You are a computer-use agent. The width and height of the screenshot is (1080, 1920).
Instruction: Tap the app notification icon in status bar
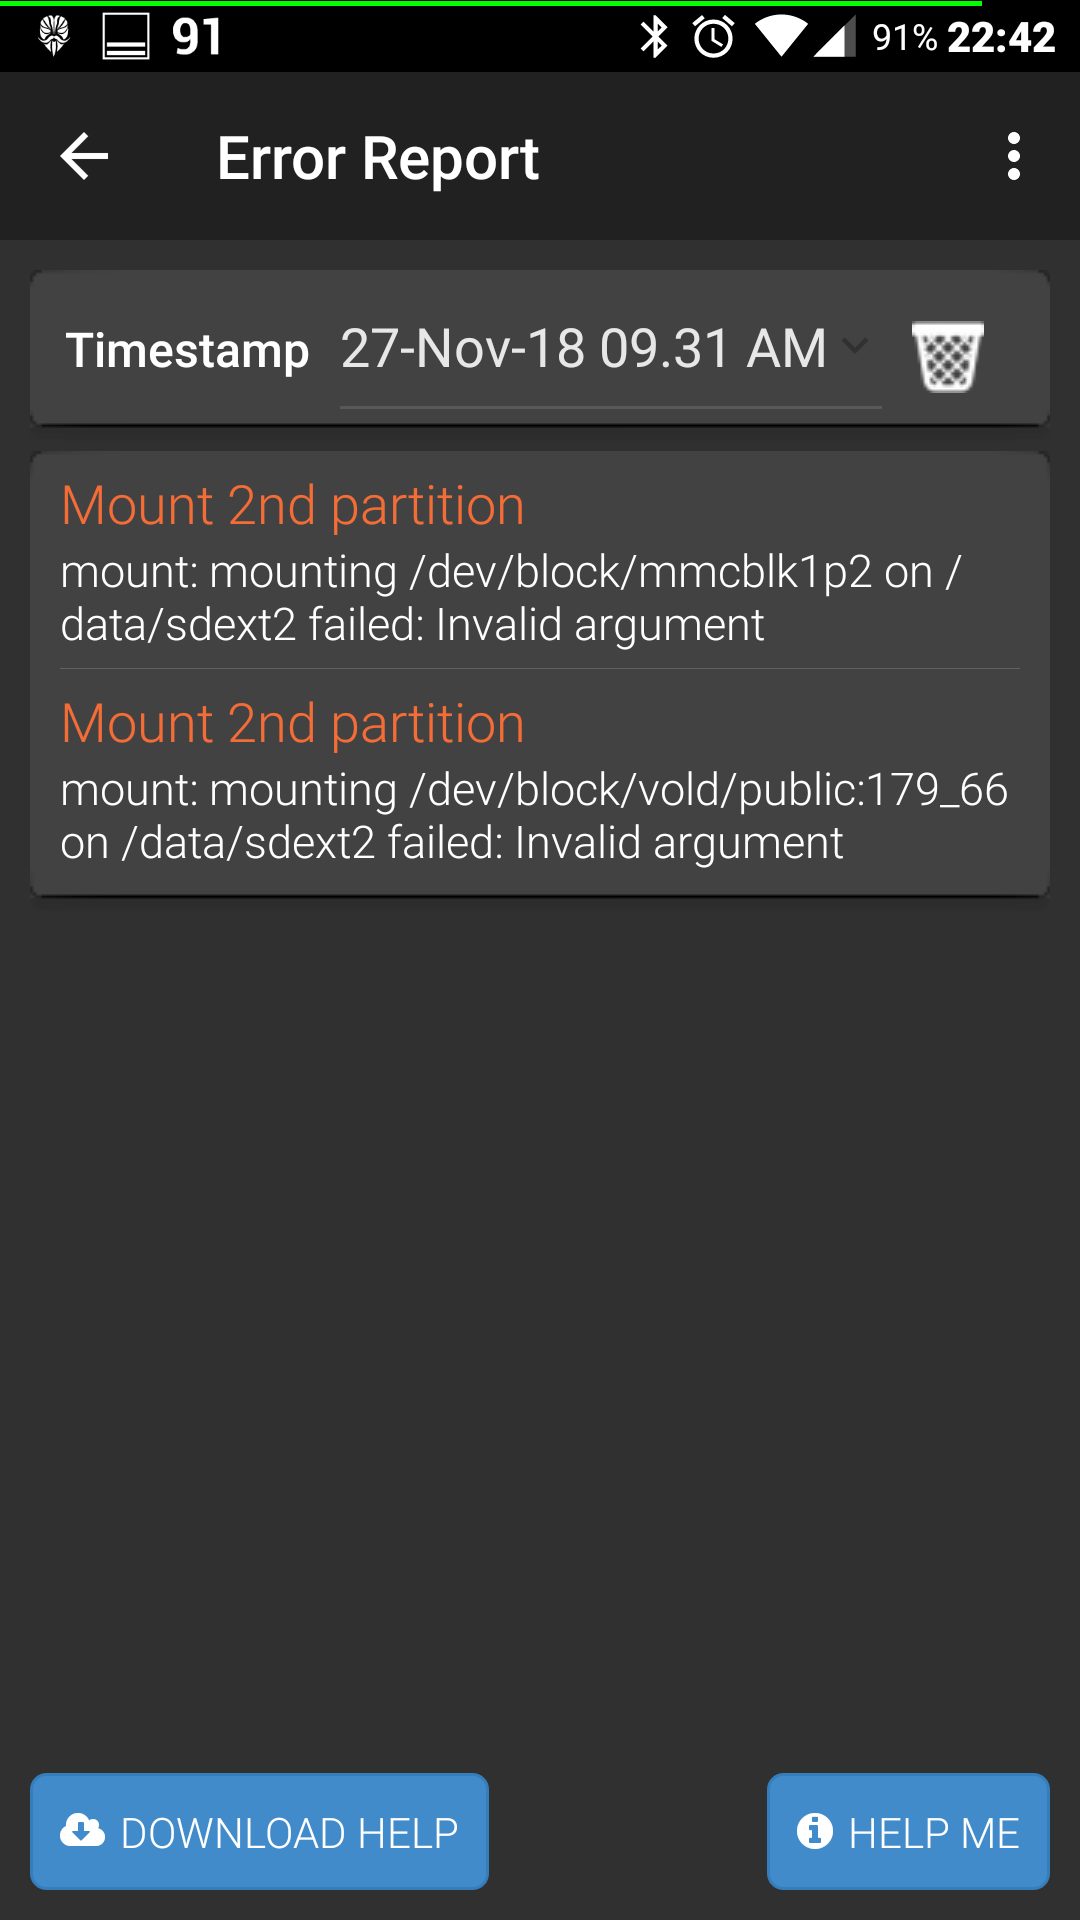54,36
